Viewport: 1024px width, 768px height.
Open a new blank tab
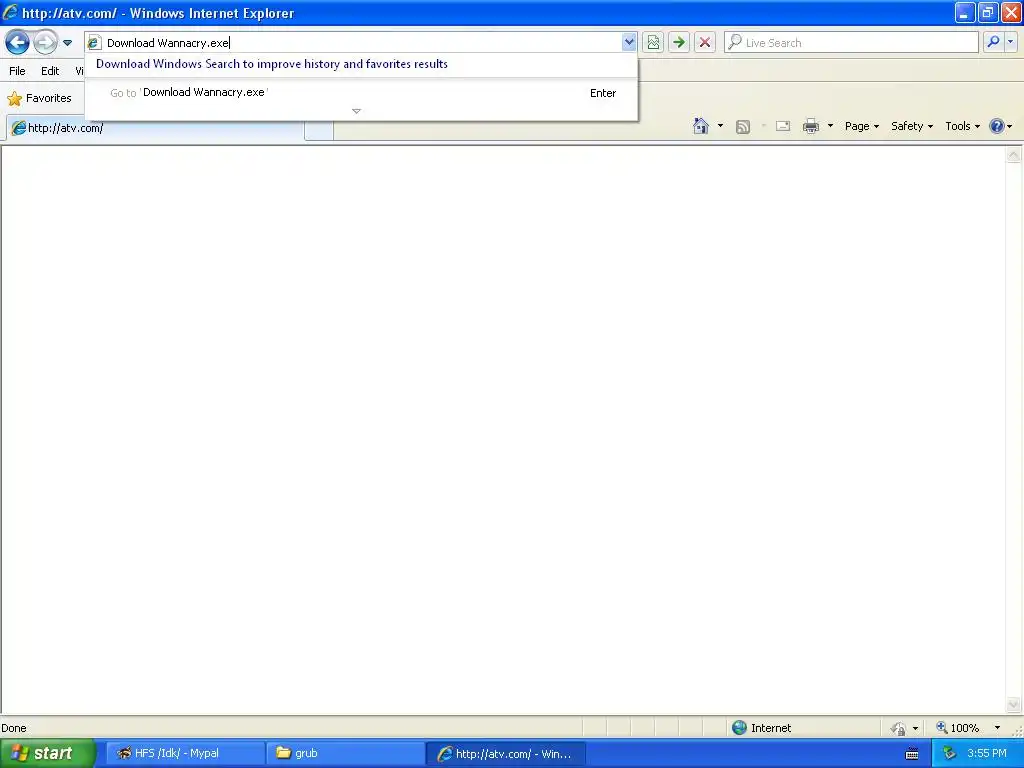click(319, 129)
